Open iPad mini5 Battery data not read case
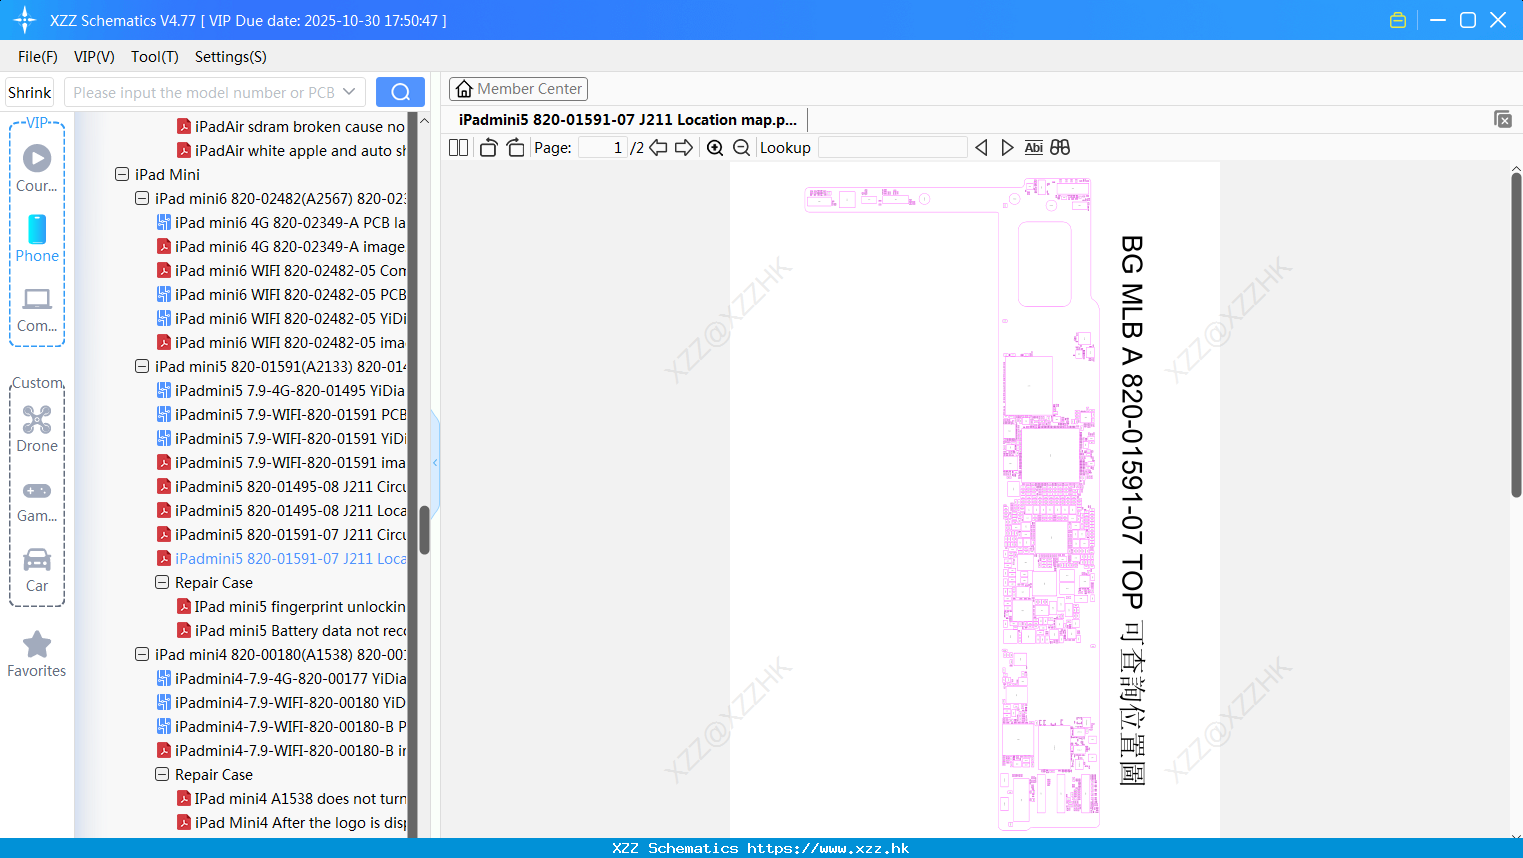 (x=291, y=630)
